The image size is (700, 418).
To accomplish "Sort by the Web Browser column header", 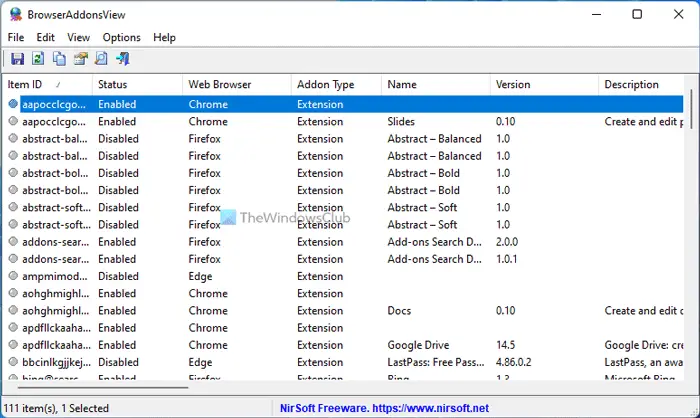I will point(237,84).
